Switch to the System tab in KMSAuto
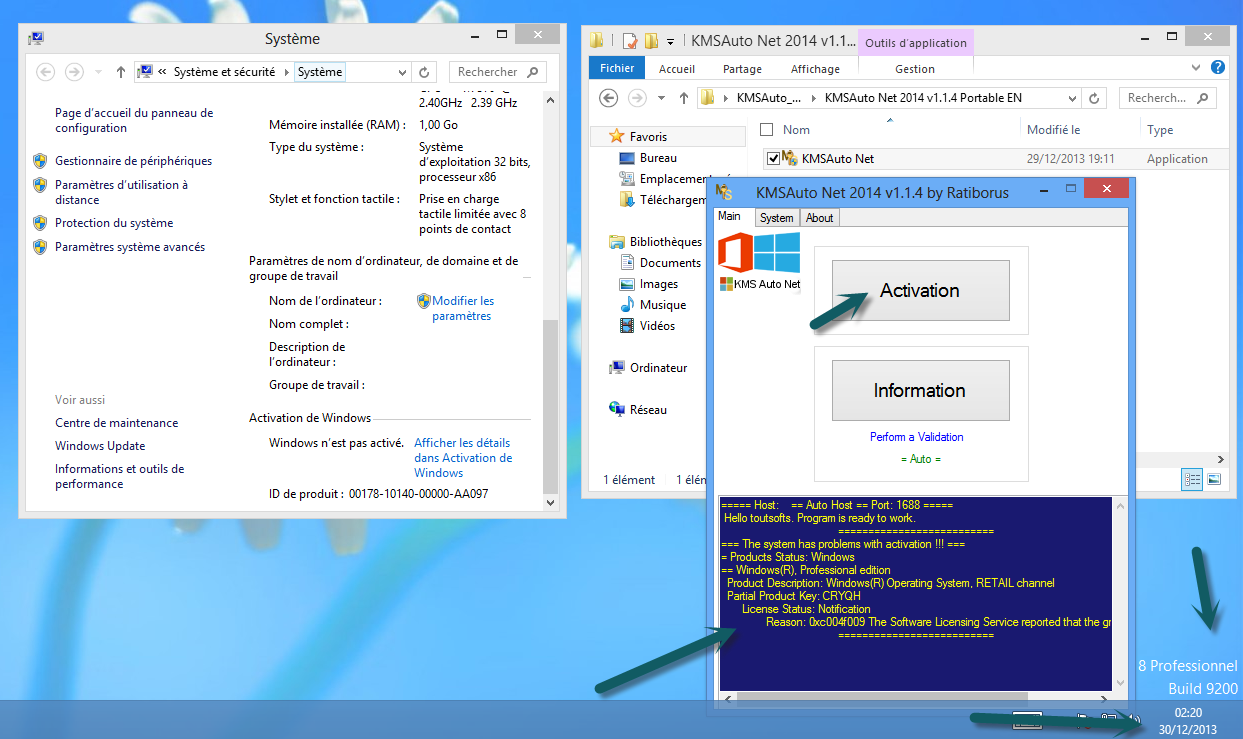The image size is (1243, 739). click(776, 218)
